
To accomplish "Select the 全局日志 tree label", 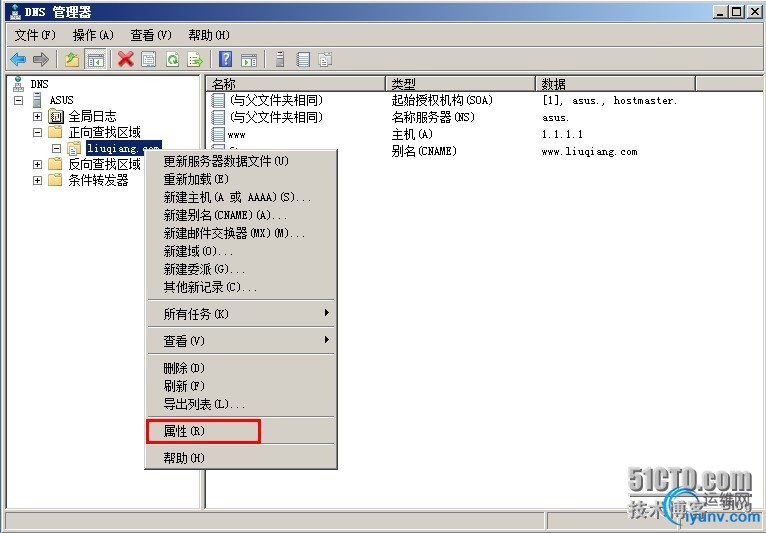I will tap(92, 116).
